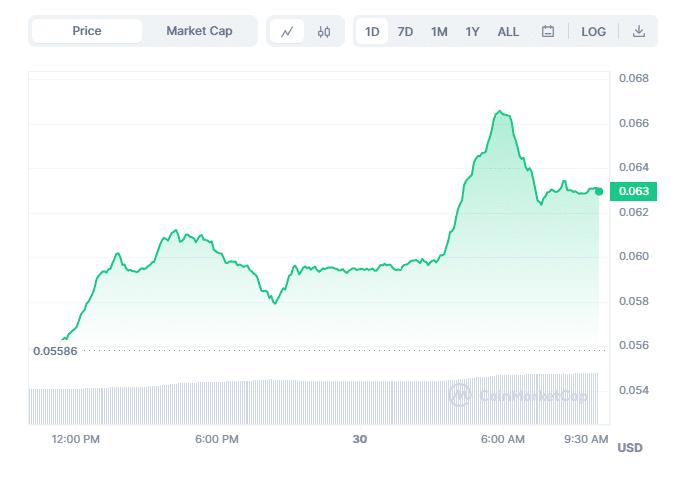The height and width of the screenshot is (477, 677).
Task: Click the 0.066 price axis label
Action: pos(634,123)
